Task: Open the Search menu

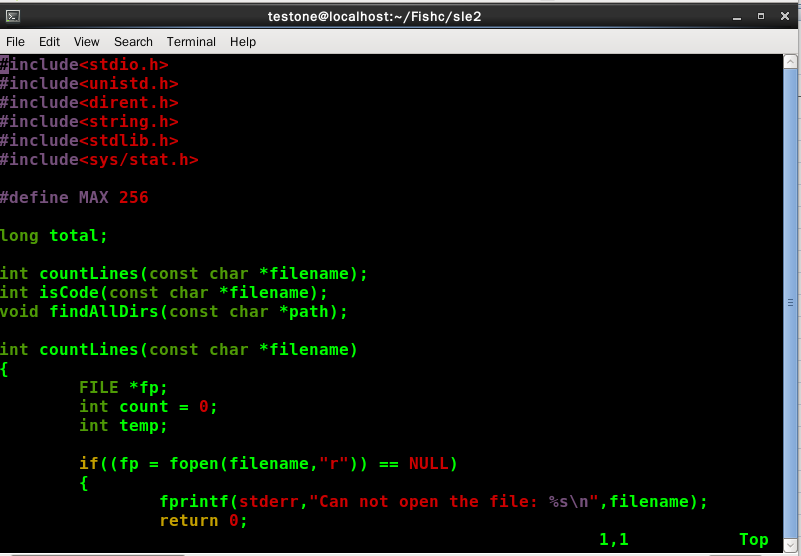Action: pos(133,42)
